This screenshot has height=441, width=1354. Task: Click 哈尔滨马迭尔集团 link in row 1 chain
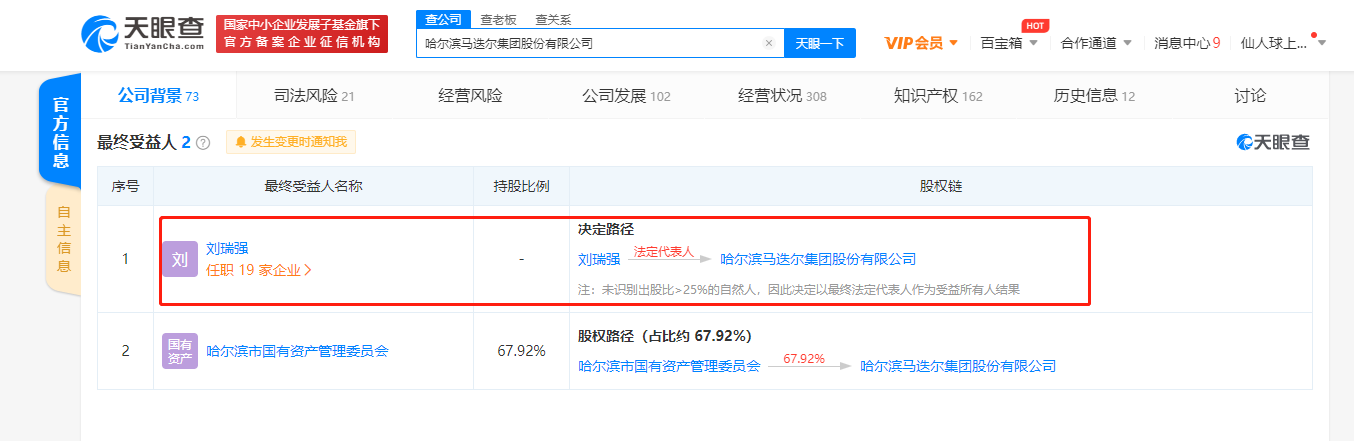818,259
